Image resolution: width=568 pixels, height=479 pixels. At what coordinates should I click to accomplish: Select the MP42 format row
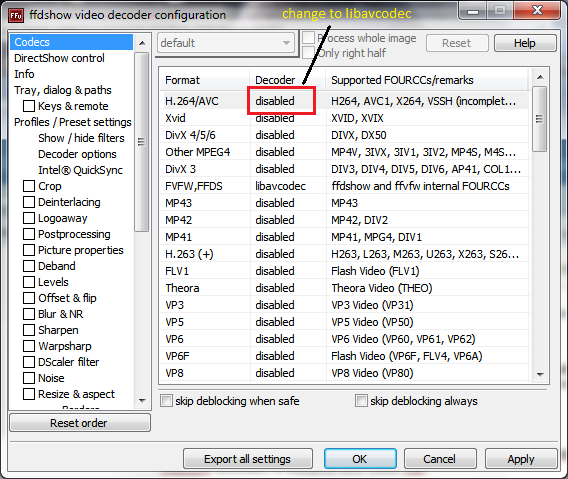344,220
